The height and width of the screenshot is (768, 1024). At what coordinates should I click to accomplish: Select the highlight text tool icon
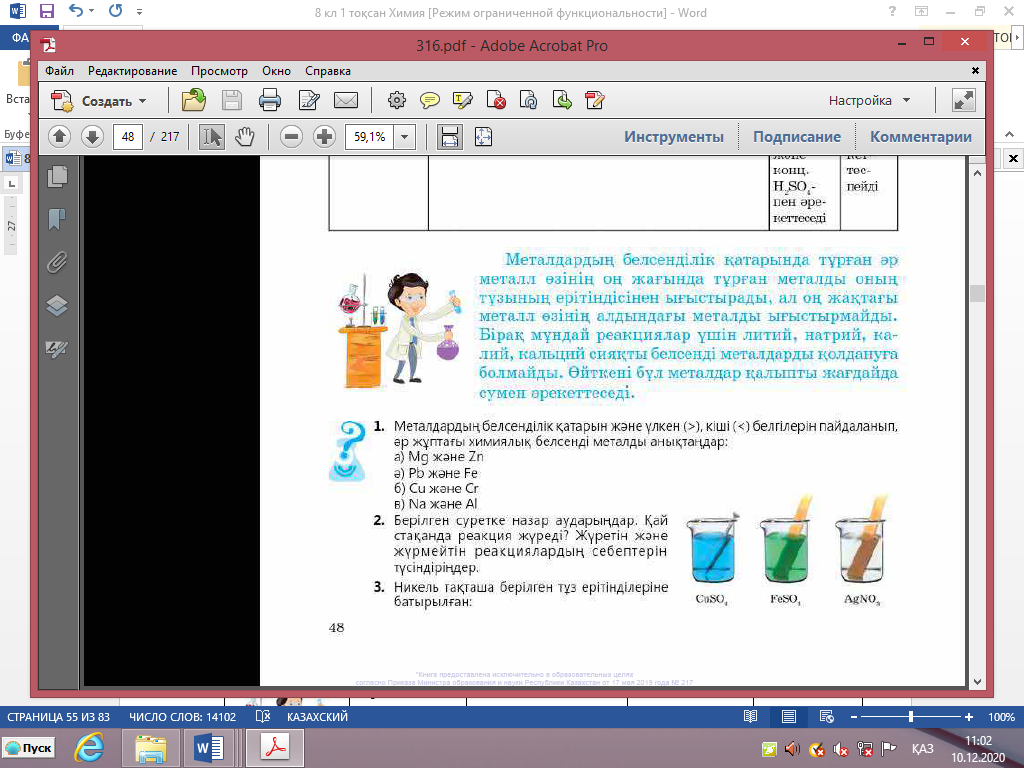pyautogui.click(x=462, y=101)
